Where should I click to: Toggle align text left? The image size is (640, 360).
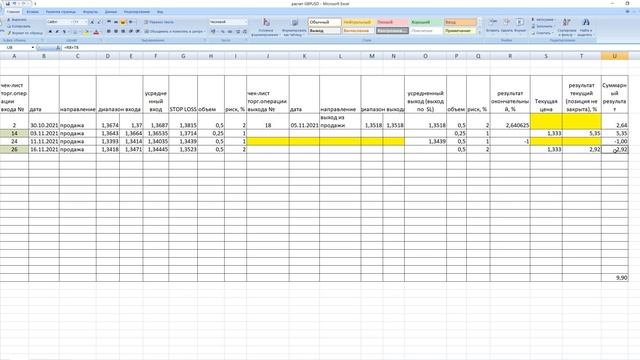[109, 31]
